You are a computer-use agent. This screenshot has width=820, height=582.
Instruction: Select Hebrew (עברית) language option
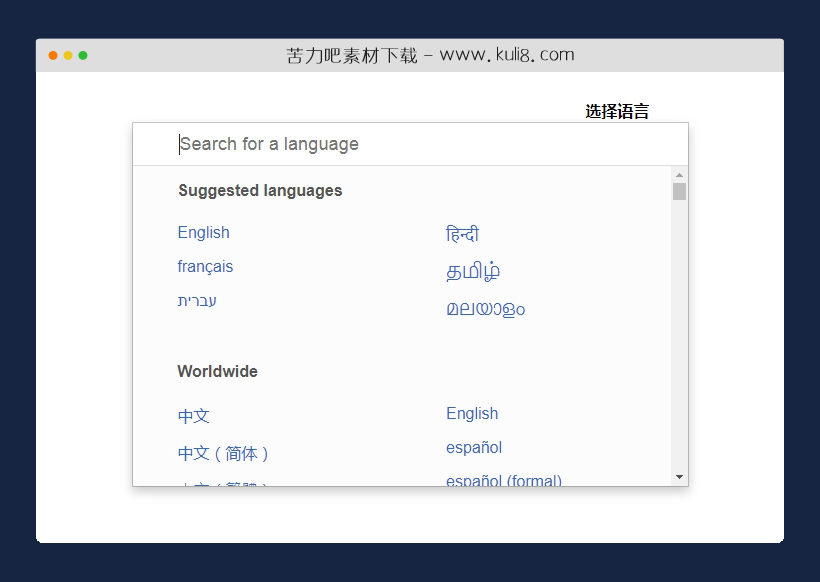[197, 300]
